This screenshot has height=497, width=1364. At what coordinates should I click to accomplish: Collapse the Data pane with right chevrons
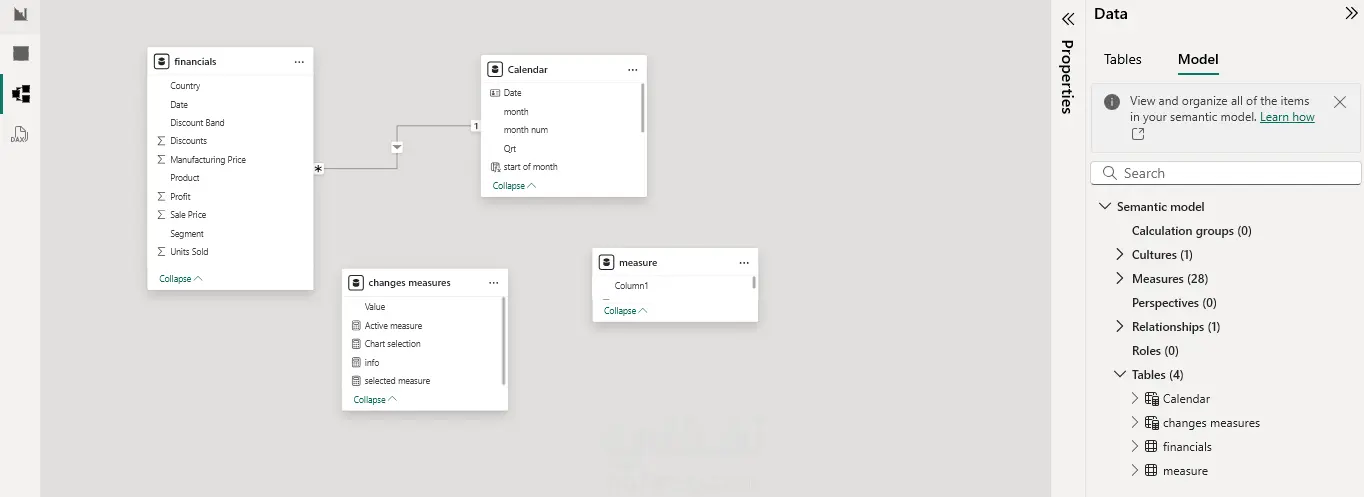(x=1352, y=14)
